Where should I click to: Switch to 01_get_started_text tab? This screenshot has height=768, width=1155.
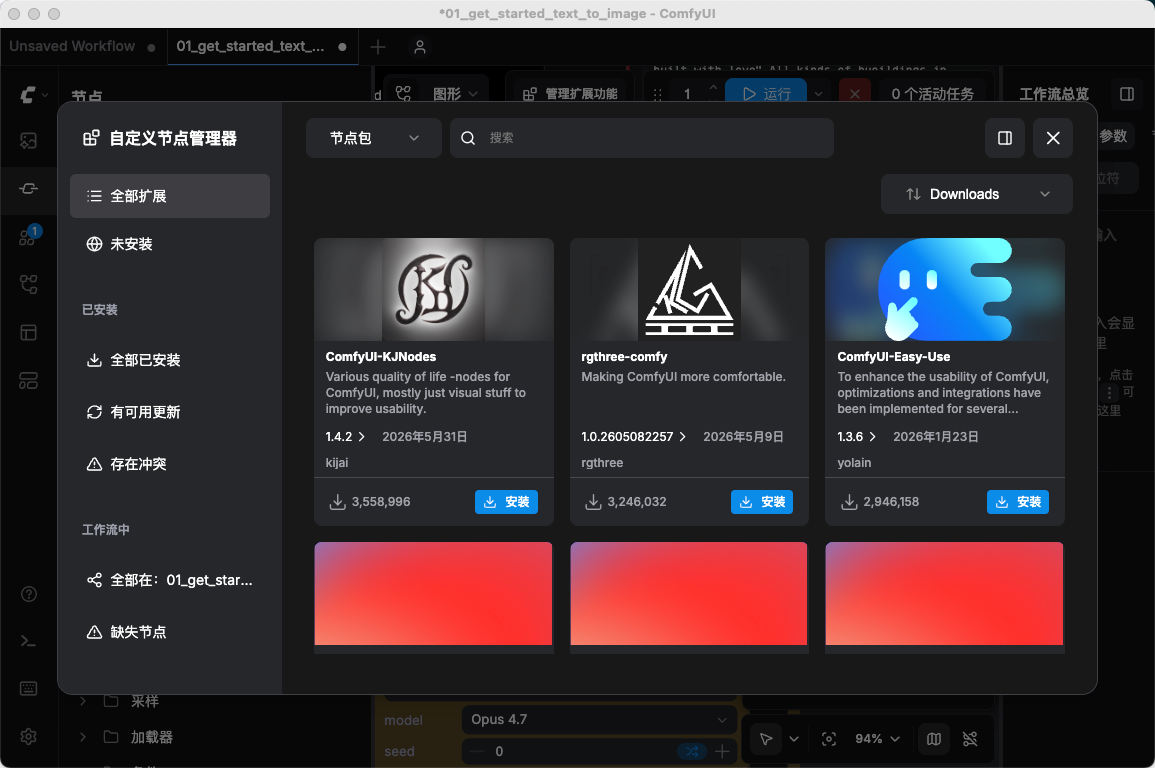pos(262,46)
